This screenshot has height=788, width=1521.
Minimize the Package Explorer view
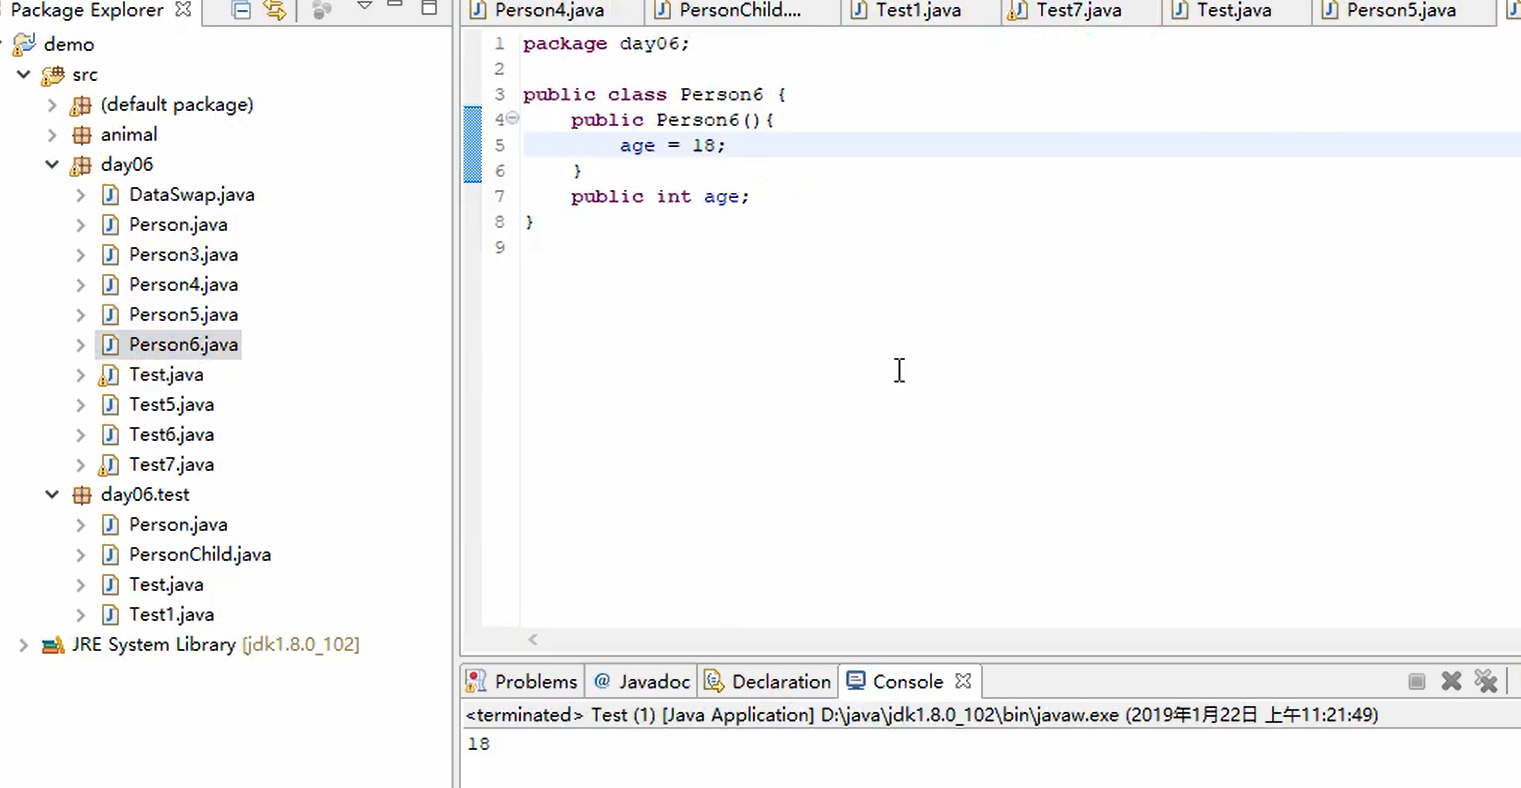[x=395, y=6]
